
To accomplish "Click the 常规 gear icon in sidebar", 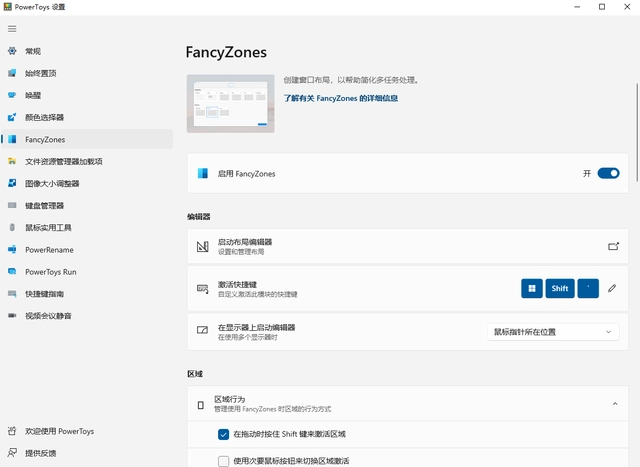I will pyautogui.click(x=12, y=51).
